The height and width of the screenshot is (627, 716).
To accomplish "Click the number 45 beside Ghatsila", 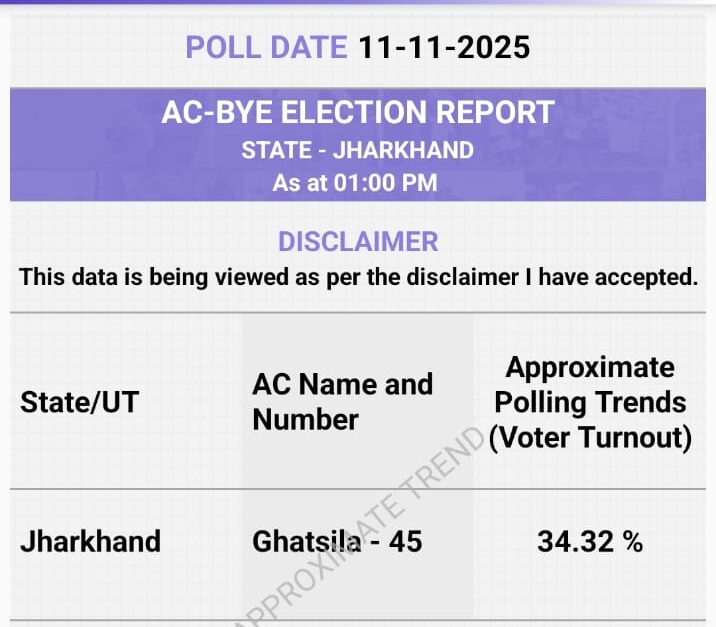I will click(405, 541).
